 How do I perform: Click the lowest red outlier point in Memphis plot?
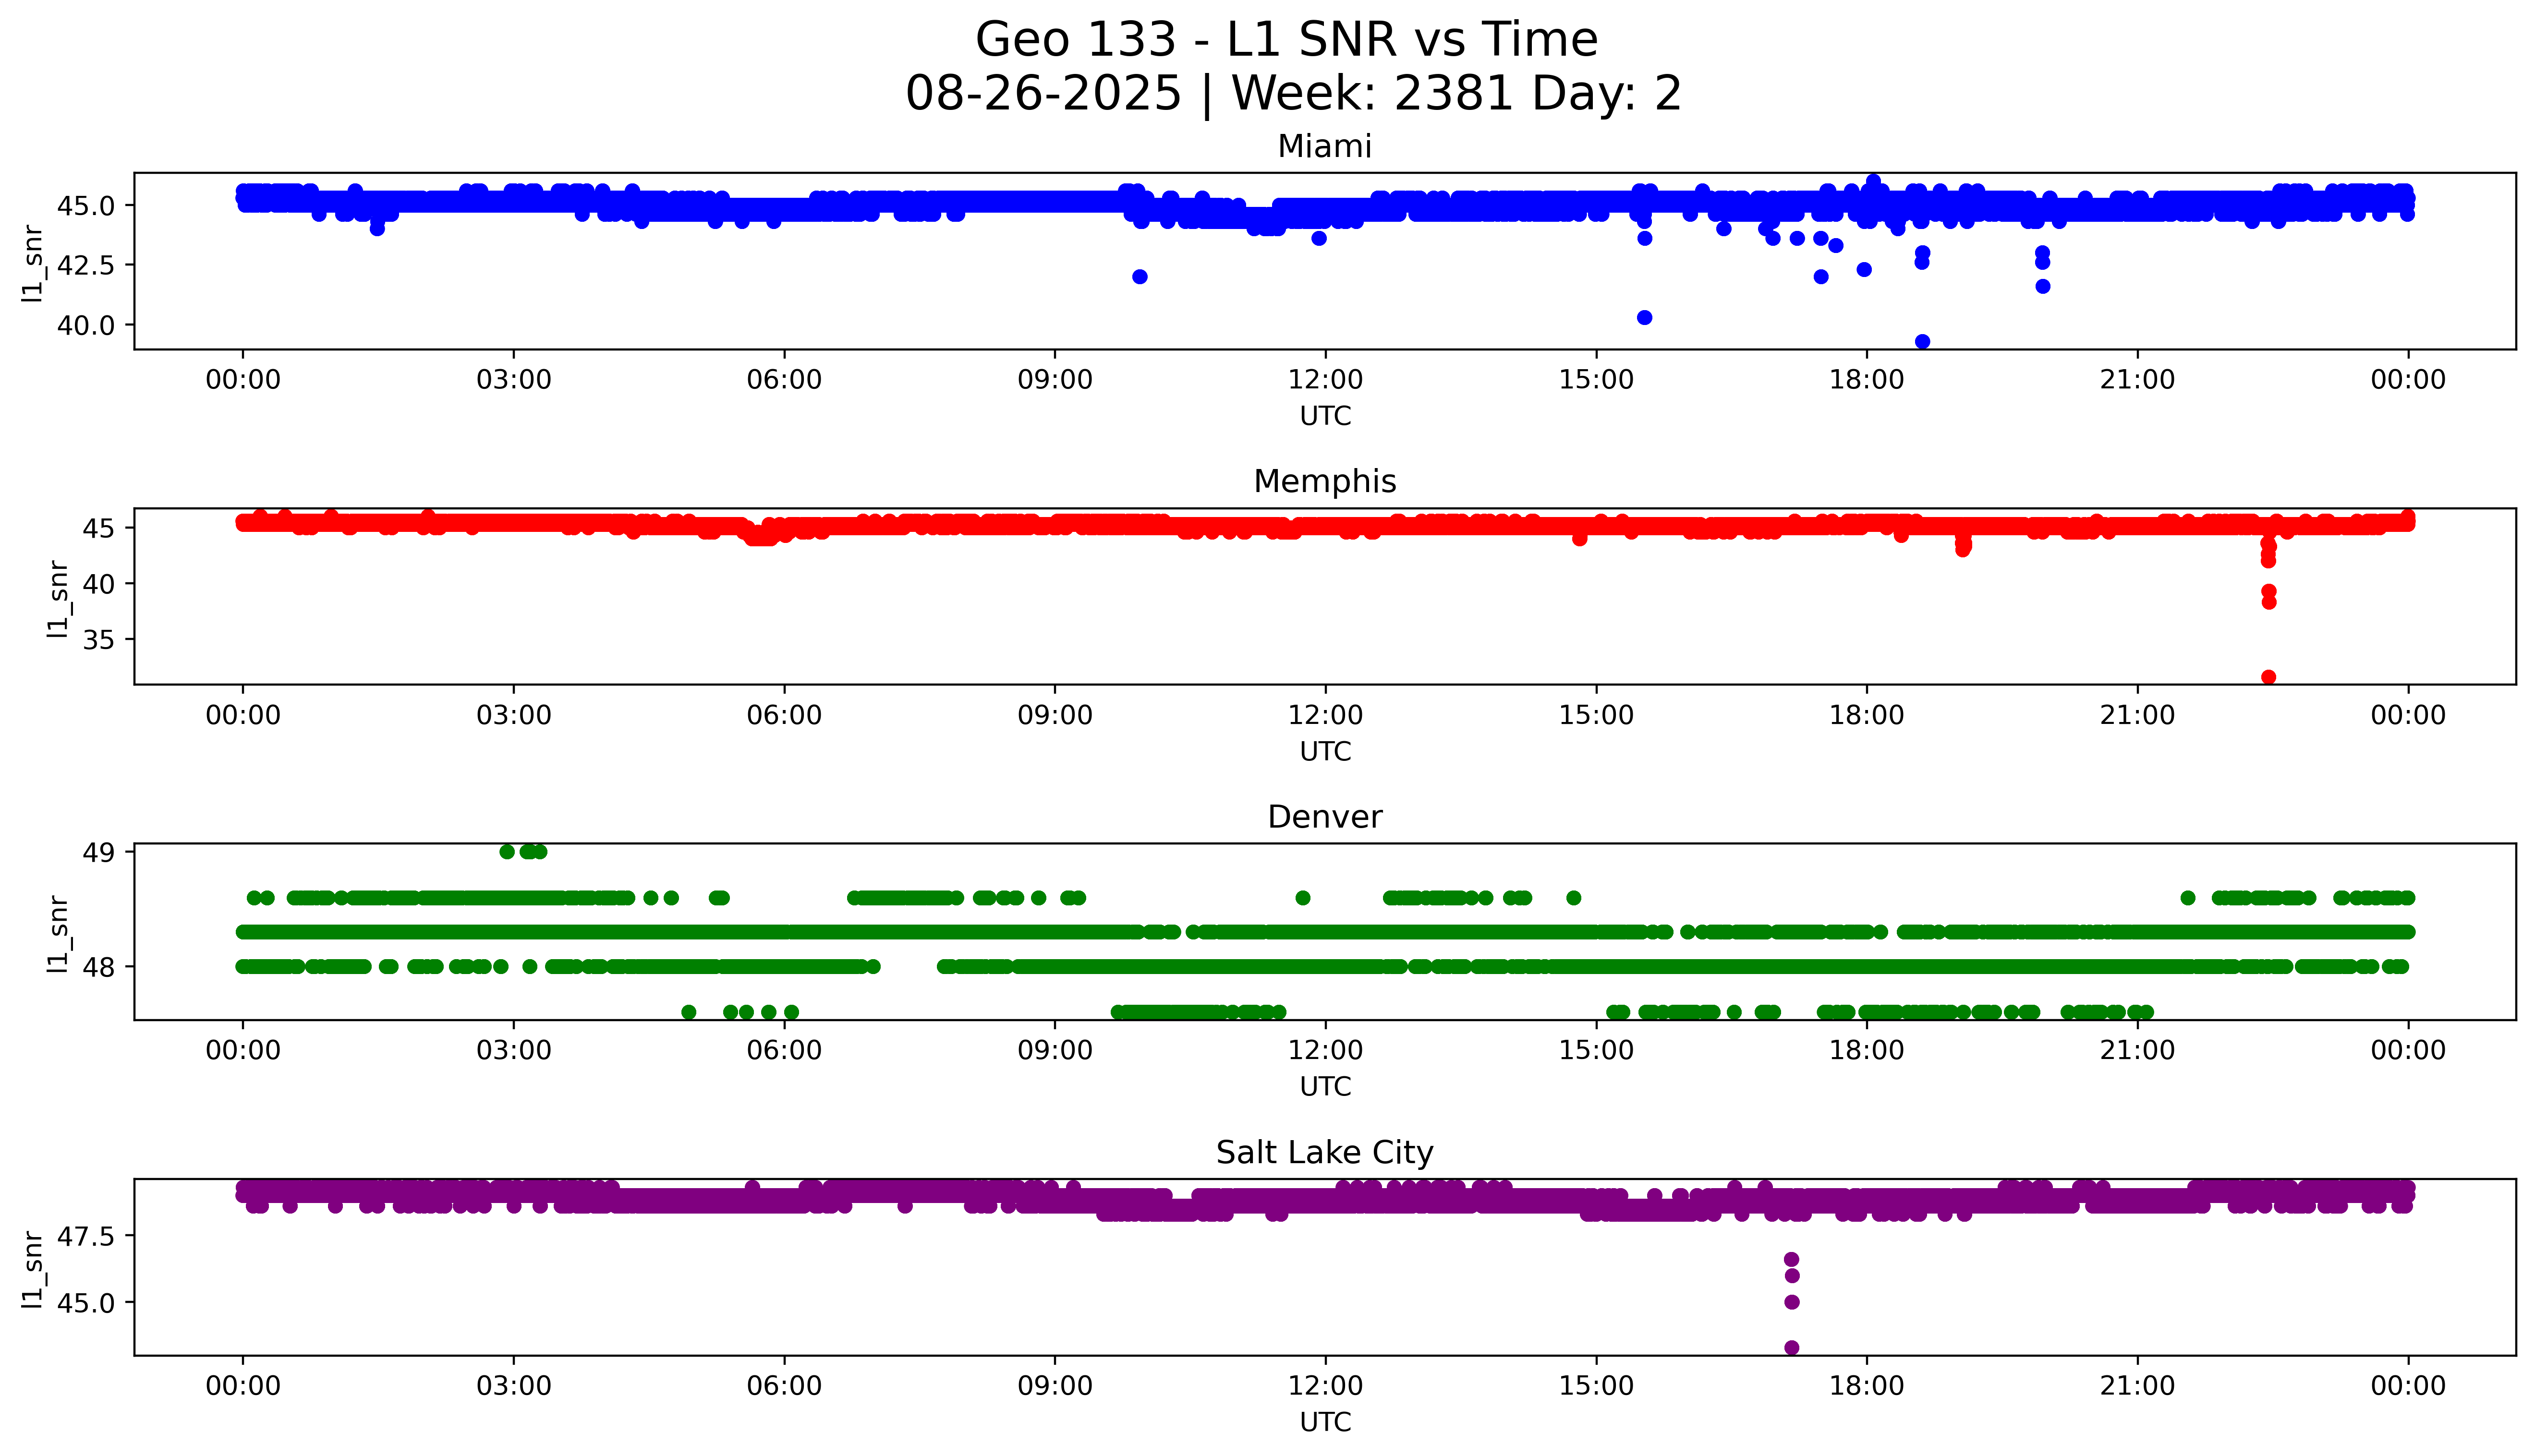click(x=2269, y=677)
